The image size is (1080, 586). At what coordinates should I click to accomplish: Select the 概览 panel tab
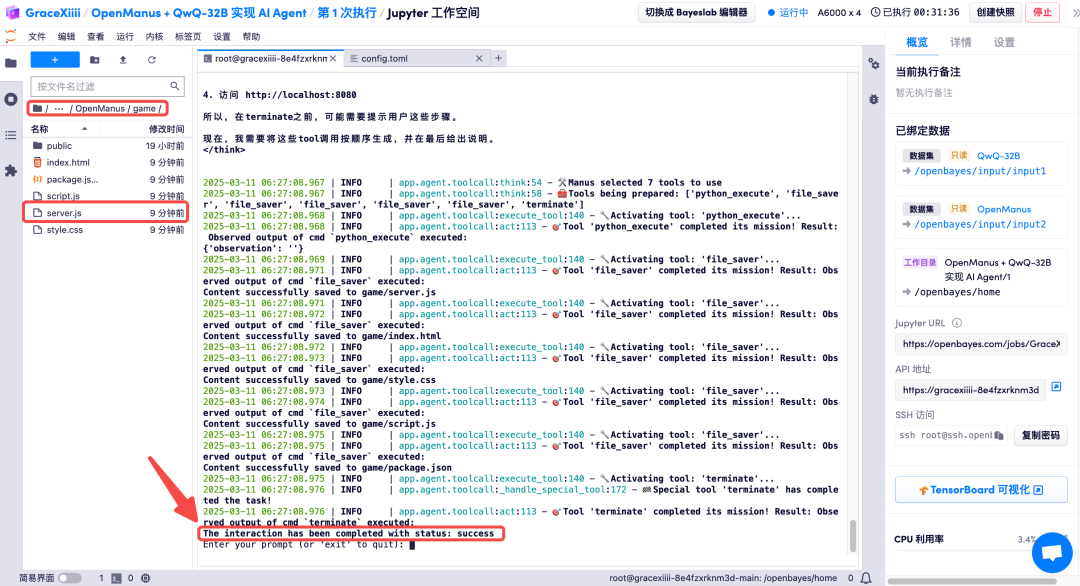[917, 42]
